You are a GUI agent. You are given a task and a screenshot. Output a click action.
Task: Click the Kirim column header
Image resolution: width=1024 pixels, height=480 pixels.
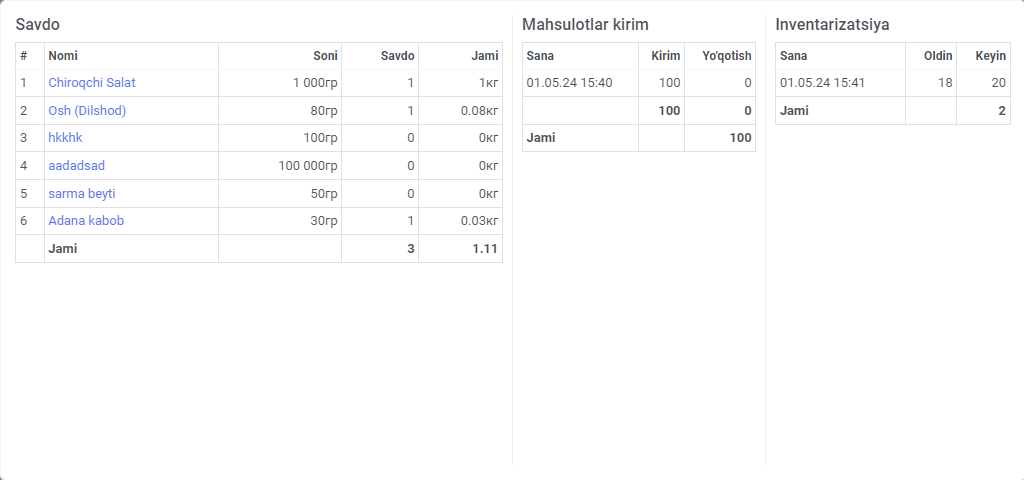[665, 56]
